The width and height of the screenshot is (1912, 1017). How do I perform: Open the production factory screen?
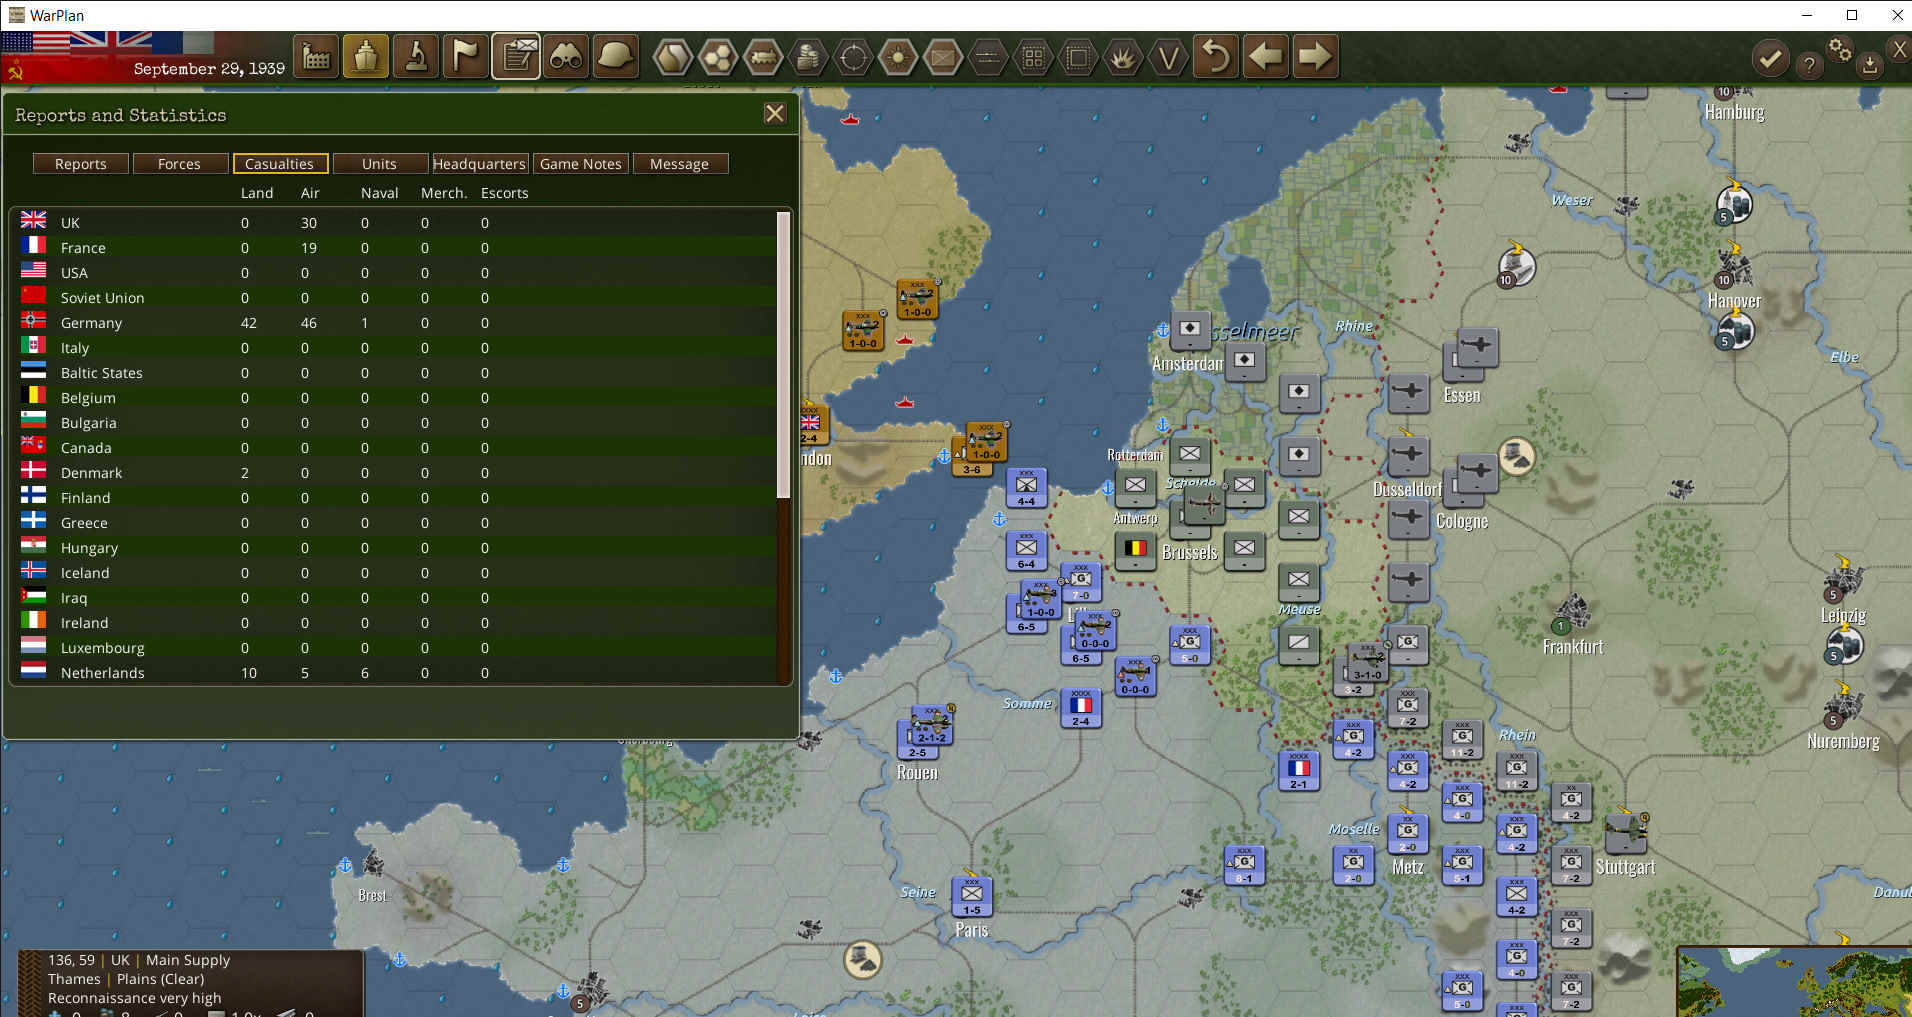click(x=316, y=57)
